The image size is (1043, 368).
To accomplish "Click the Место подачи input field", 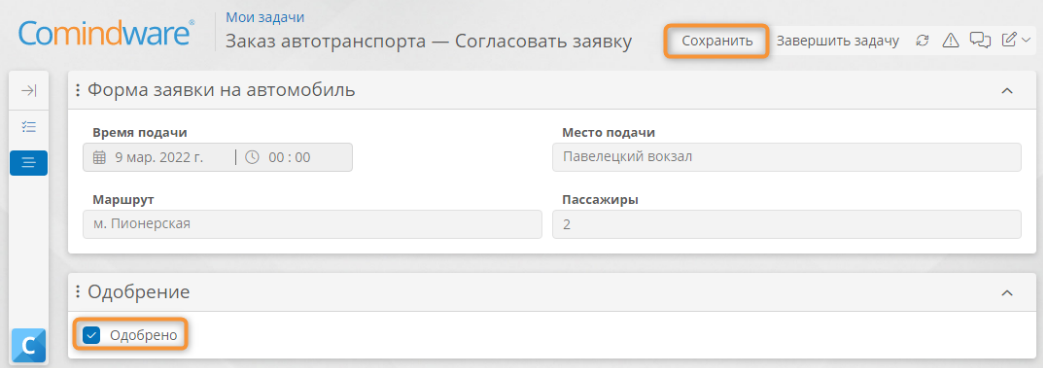I will [786, 158].
